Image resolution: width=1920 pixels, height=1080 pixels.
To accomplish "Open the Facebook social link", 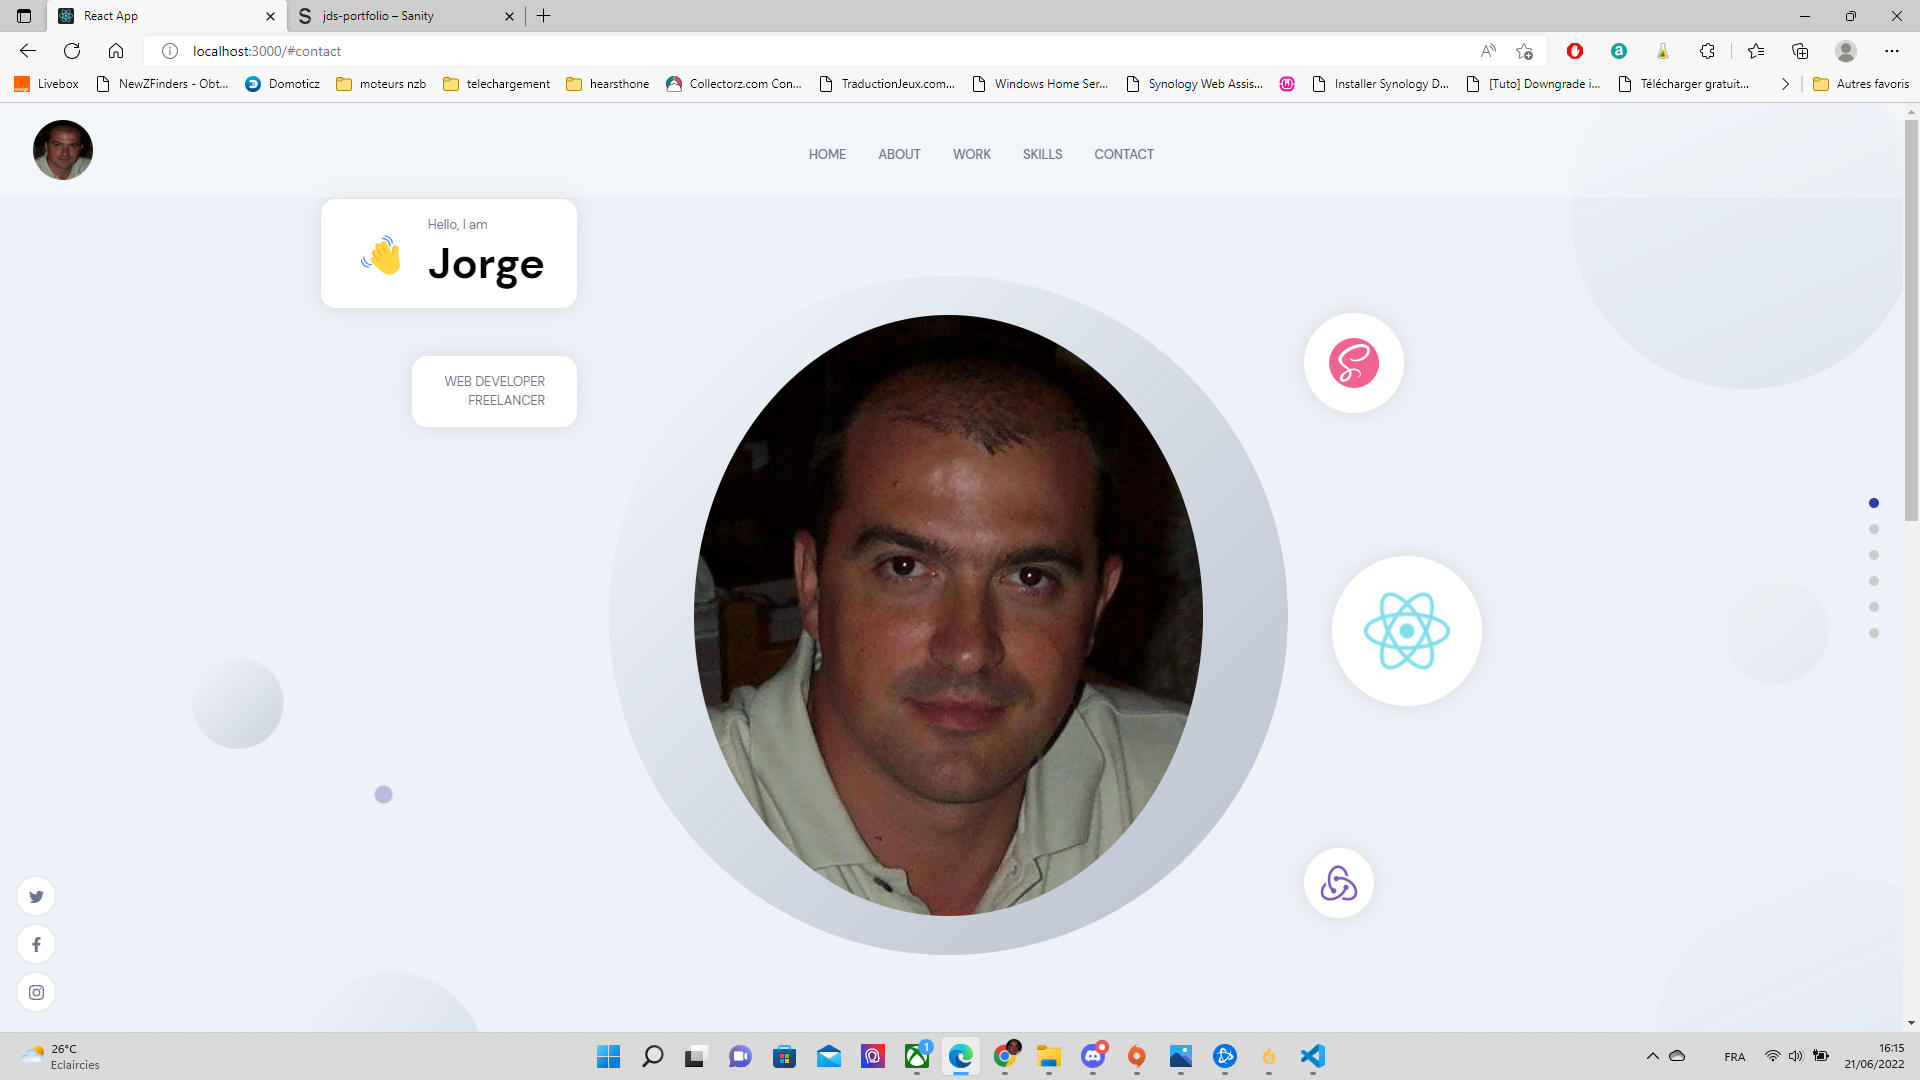I will (x=36, y=944).
